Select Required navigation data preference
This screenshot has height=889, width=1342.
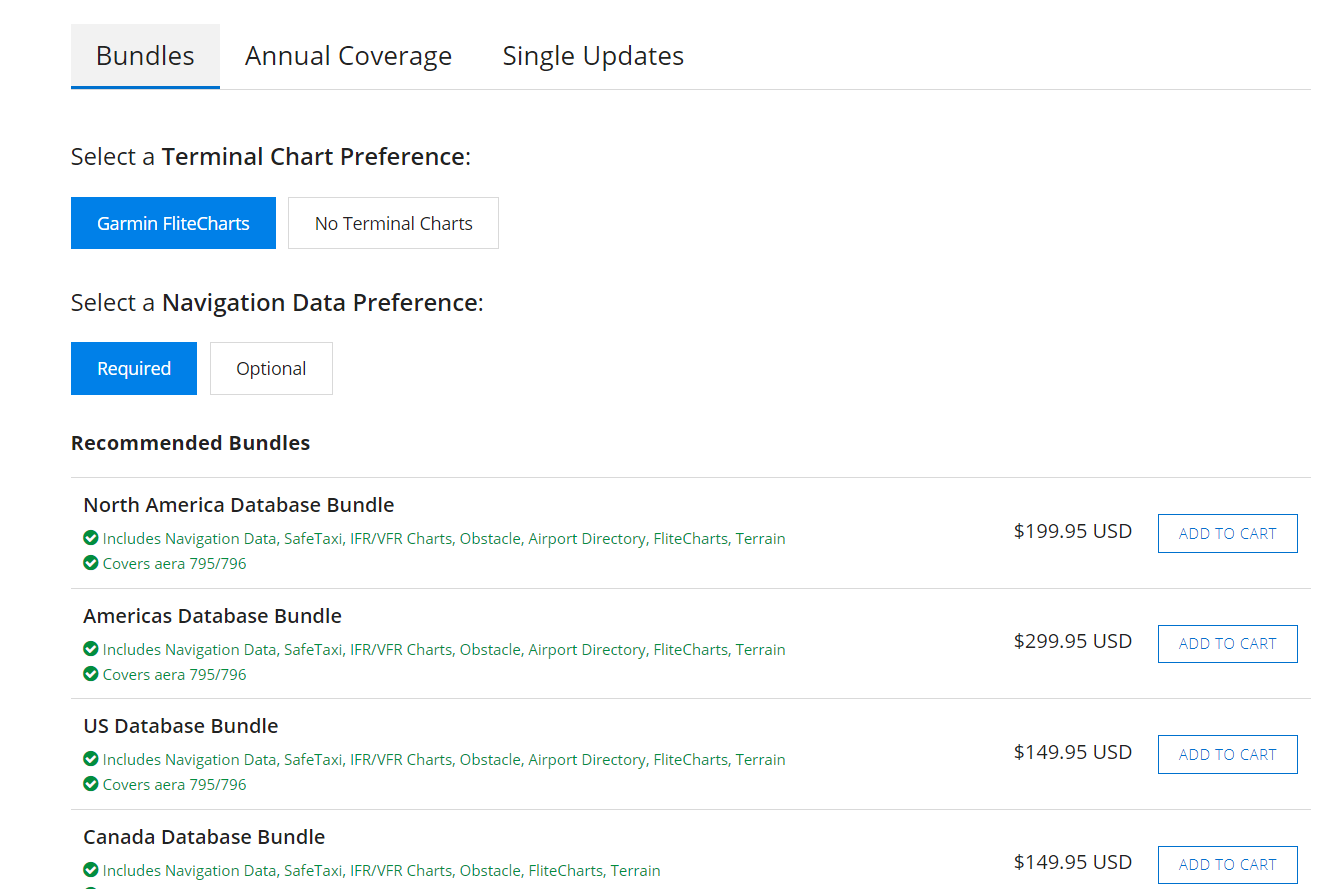[134, 369]
